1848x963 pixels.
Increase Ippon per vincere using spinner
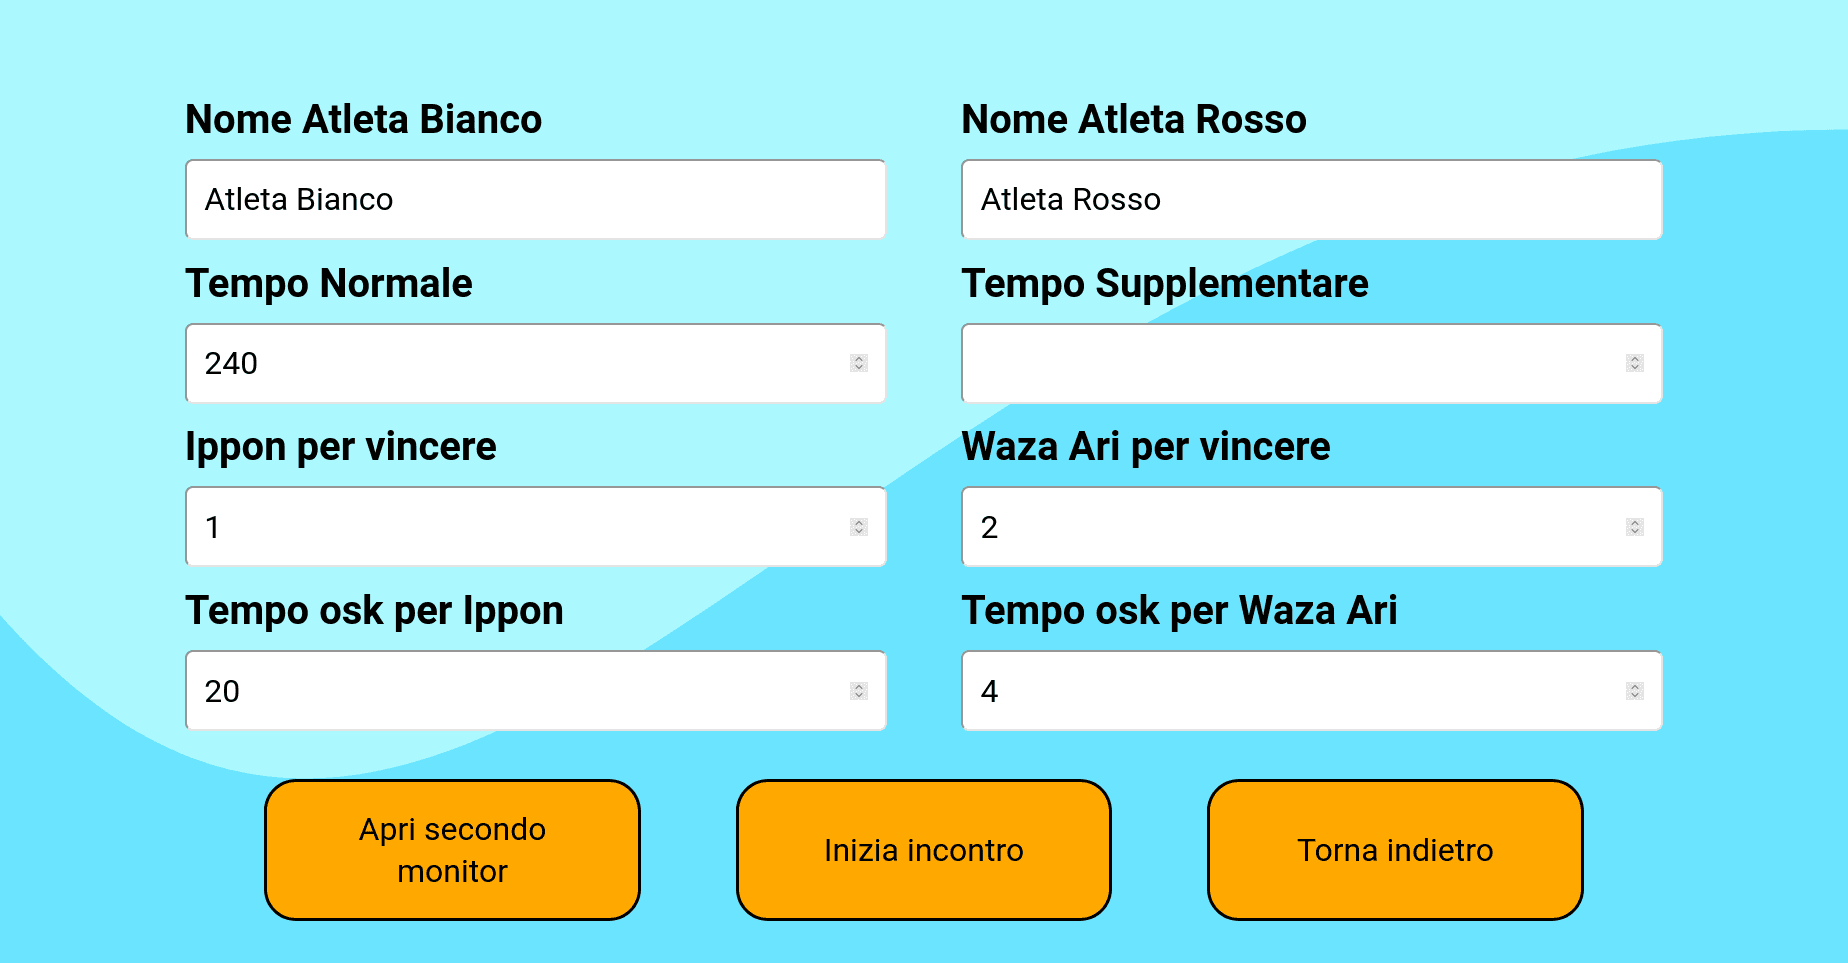coord(859,522)
